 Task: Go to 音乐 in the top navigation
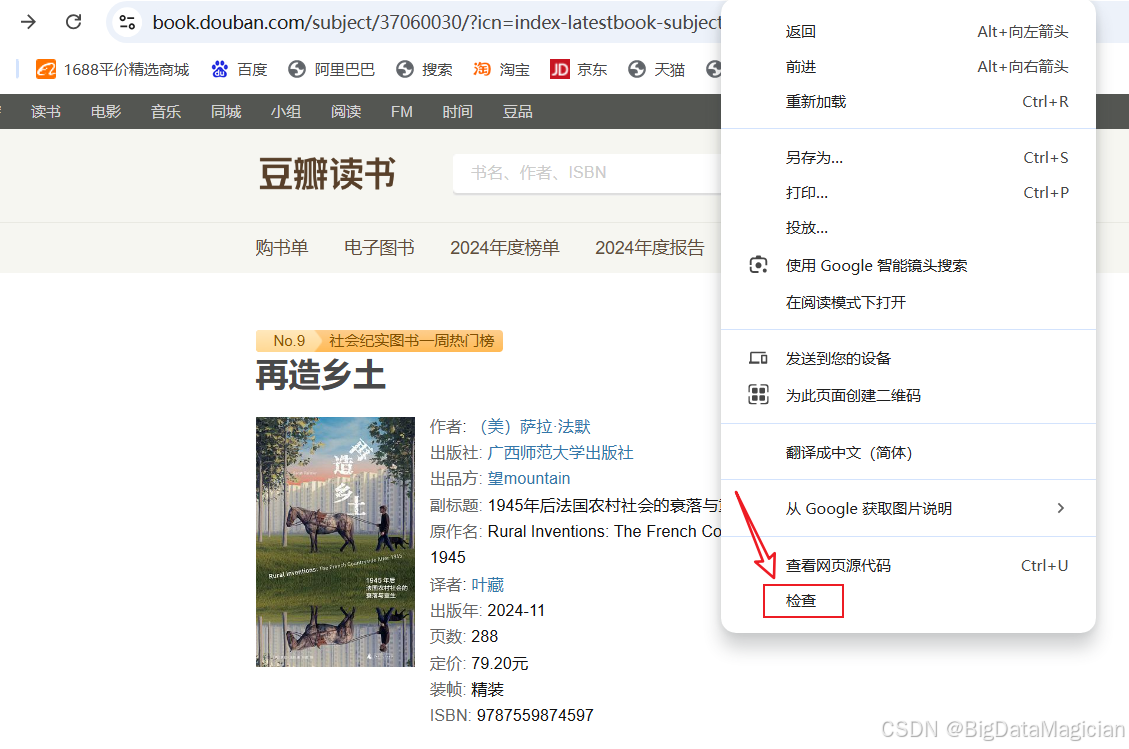click(166, 112)
